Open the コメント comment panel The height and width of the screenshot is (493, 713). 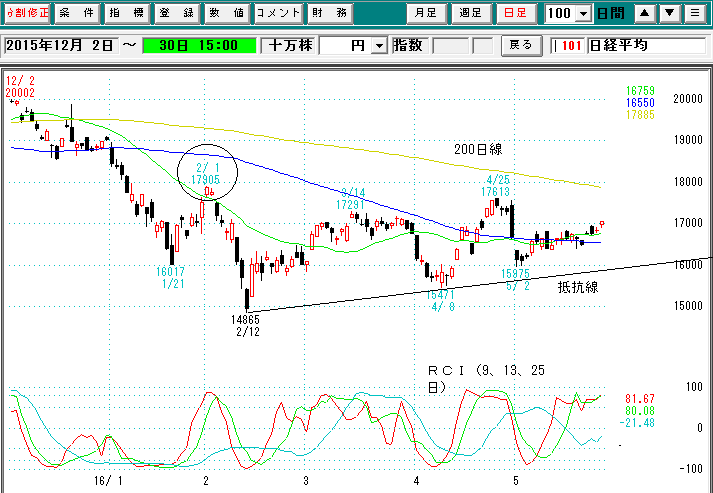(x=276, y=14)
